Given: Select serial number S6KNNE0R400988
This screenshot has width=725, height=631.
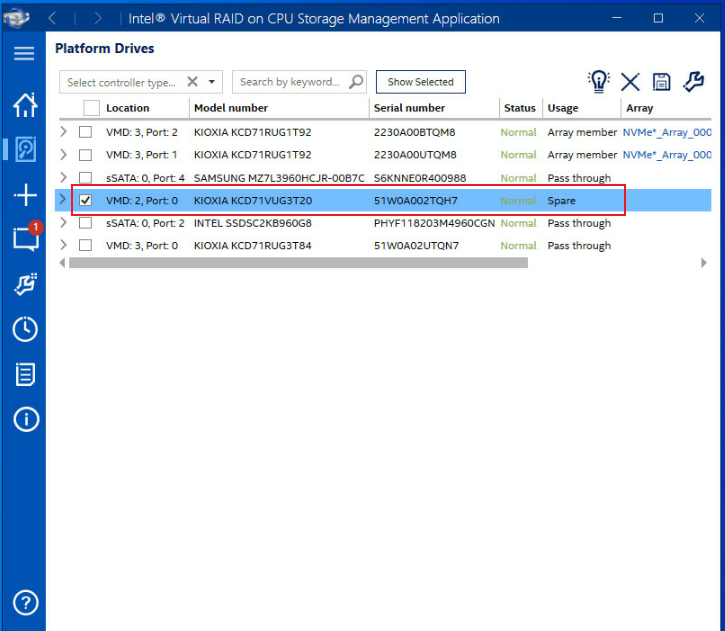Looking at the screenshot, I should point(420,178).
